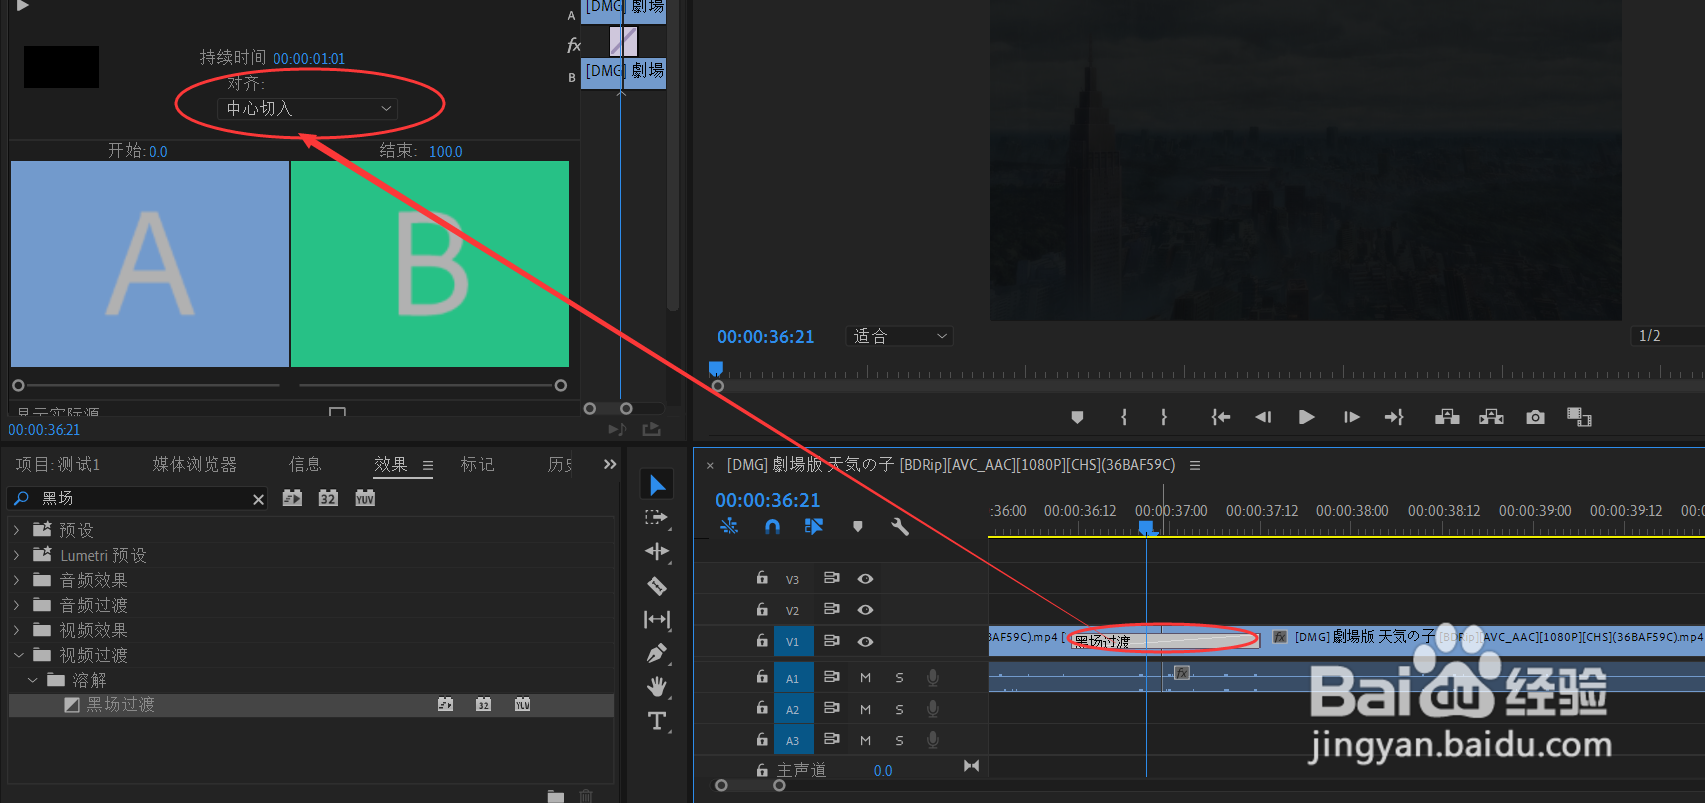Open 效果 panel menu icon
Image resolution: width=1705 pixels, height=803 pixels.
click(x=428, y=465)
